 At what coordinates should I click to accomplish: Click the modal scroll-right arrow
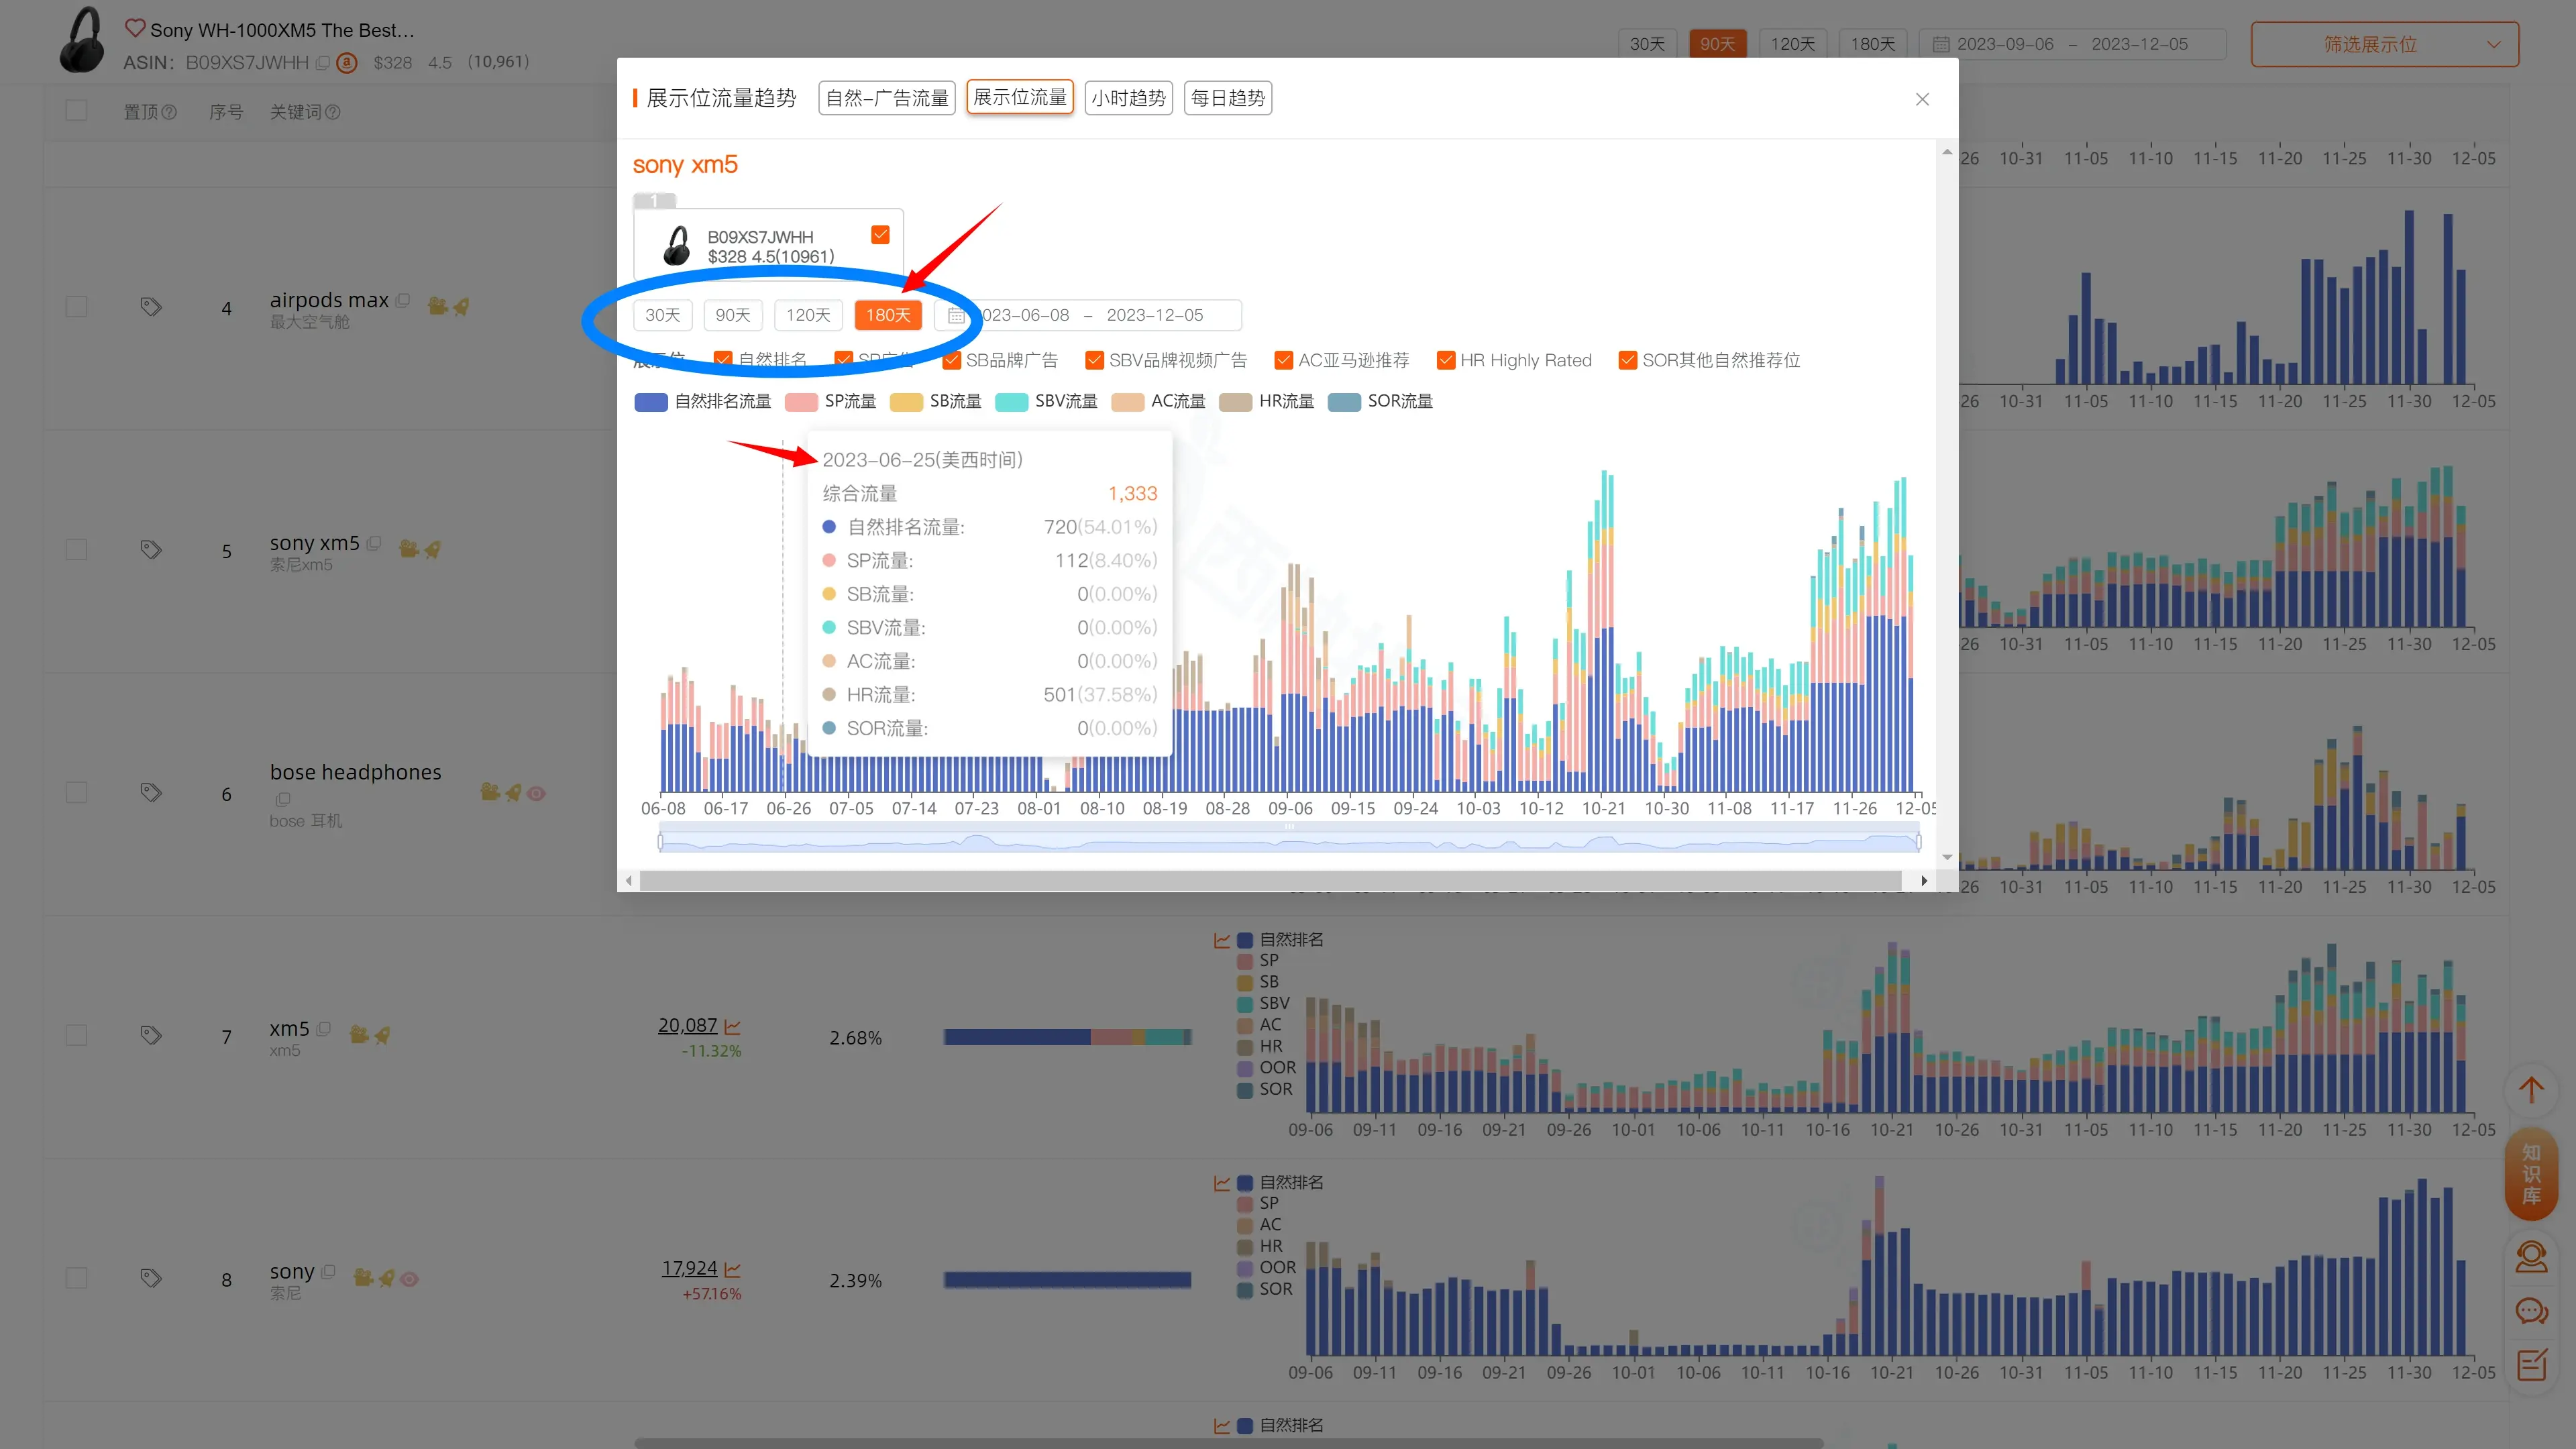[1924, 881]
